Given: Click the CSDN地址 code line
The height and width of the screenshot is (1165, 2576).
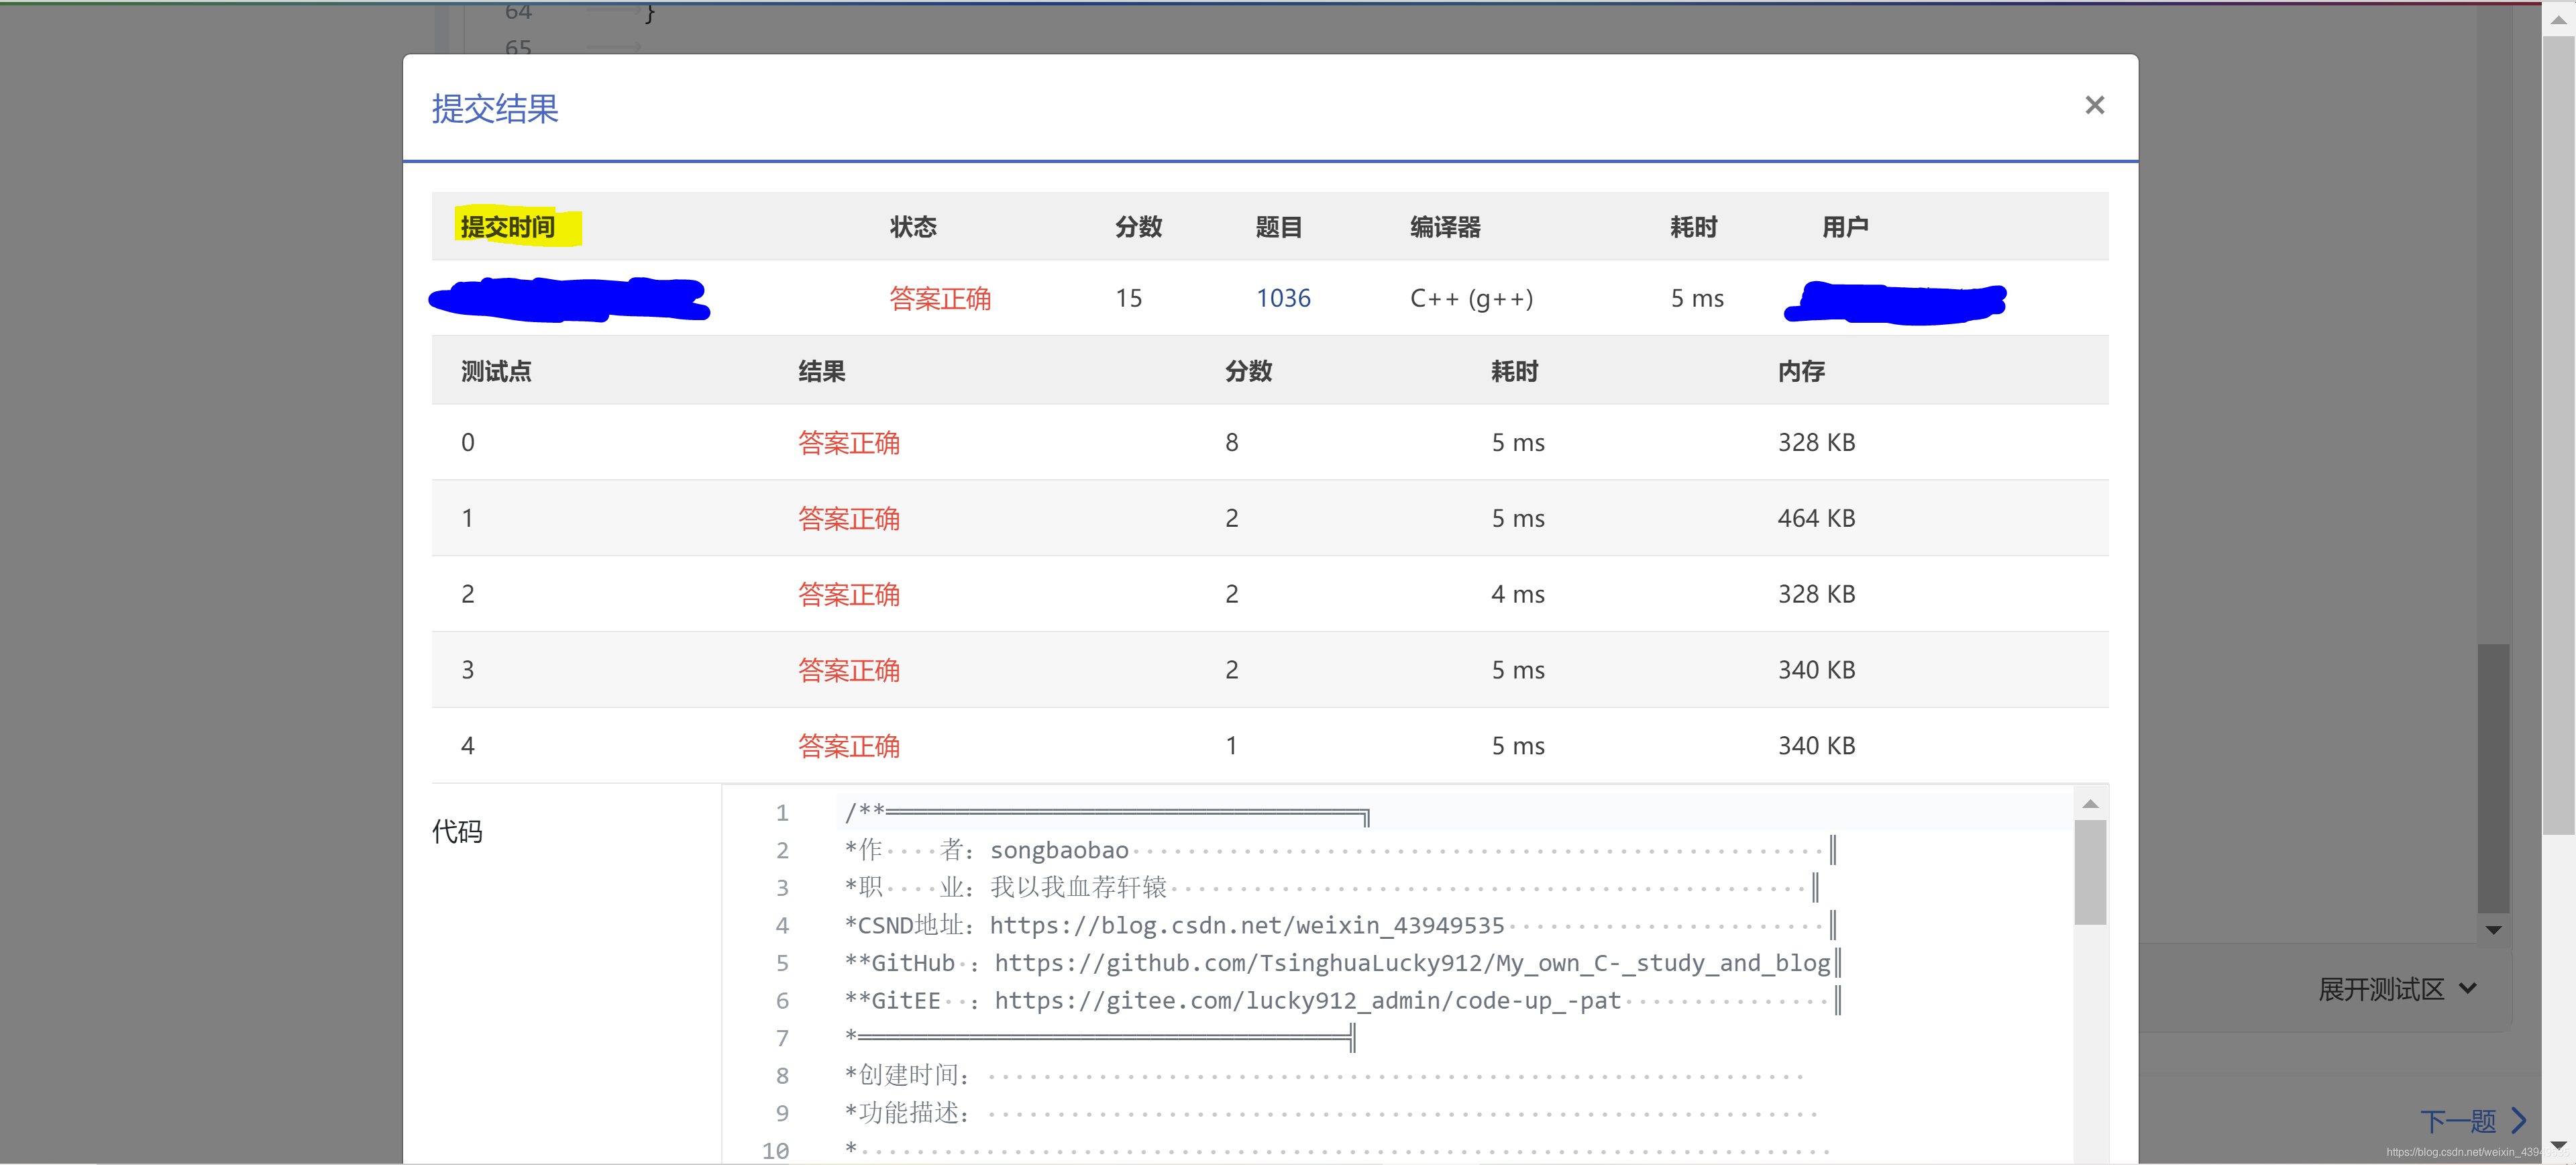Looking at the screenshot, I should pos(1340,925).
